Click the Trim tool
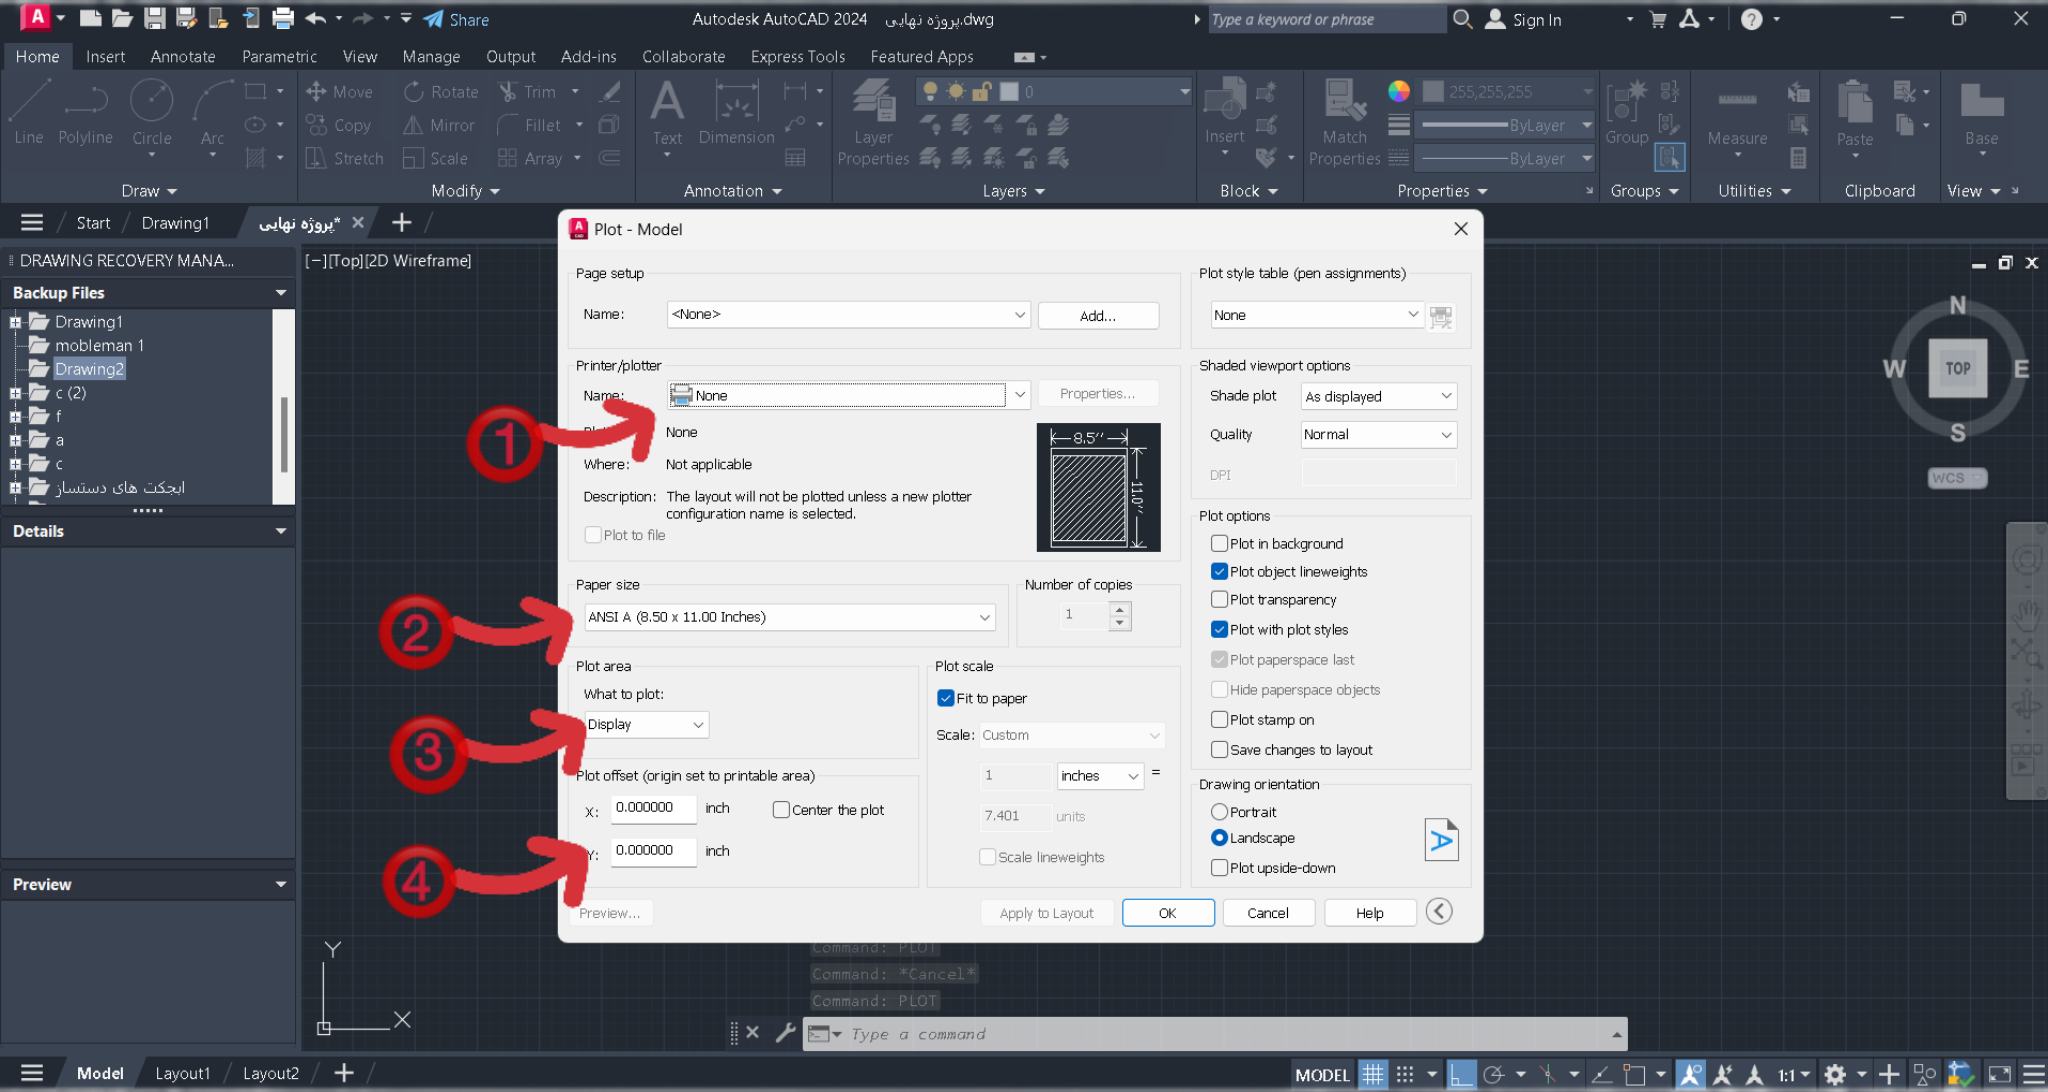The image size is (2048, 1092). coord(528,92)
